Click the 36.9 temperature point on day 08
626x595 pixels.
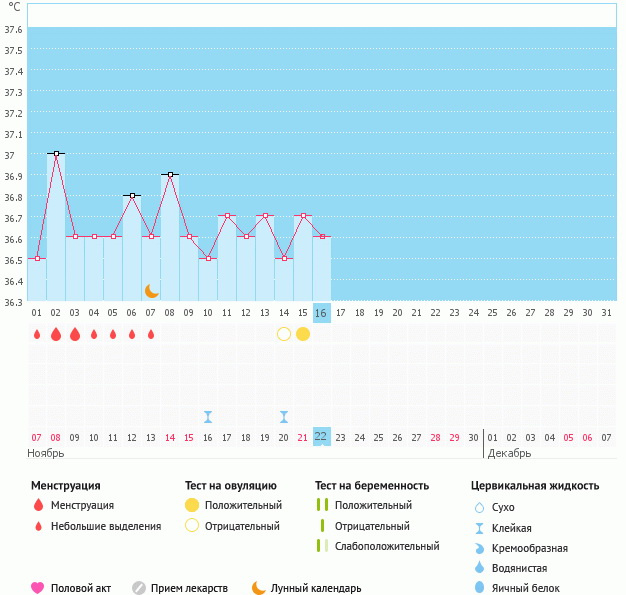click(x=170, y=175)
